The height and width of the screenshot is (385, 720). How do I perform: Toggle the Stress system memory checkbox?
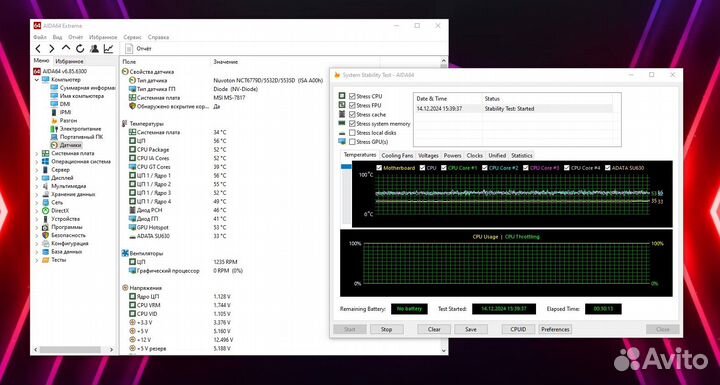352,124
